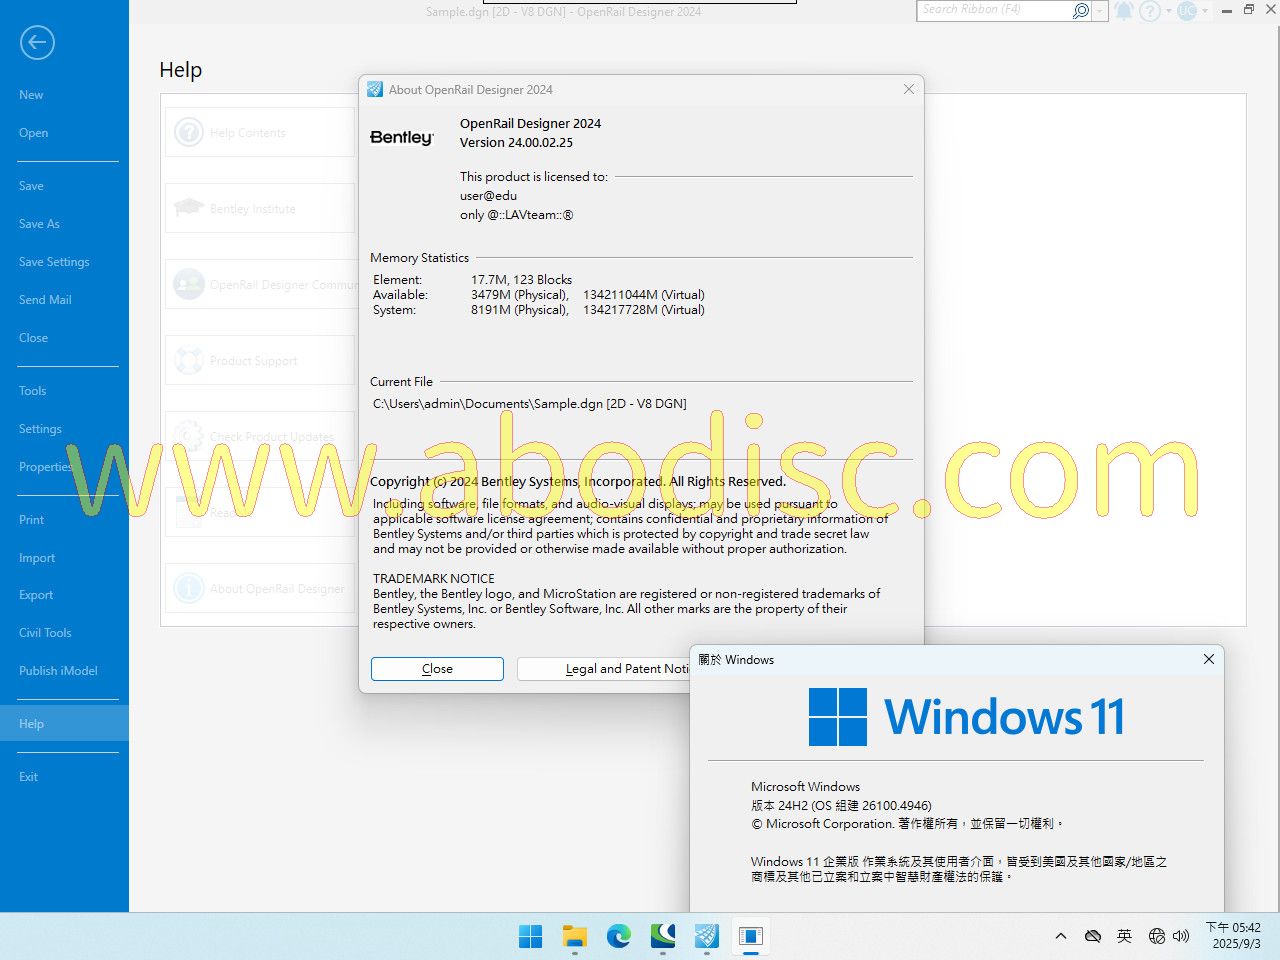
Task: Select Export in the sidebar
Action: pos(36,595)
